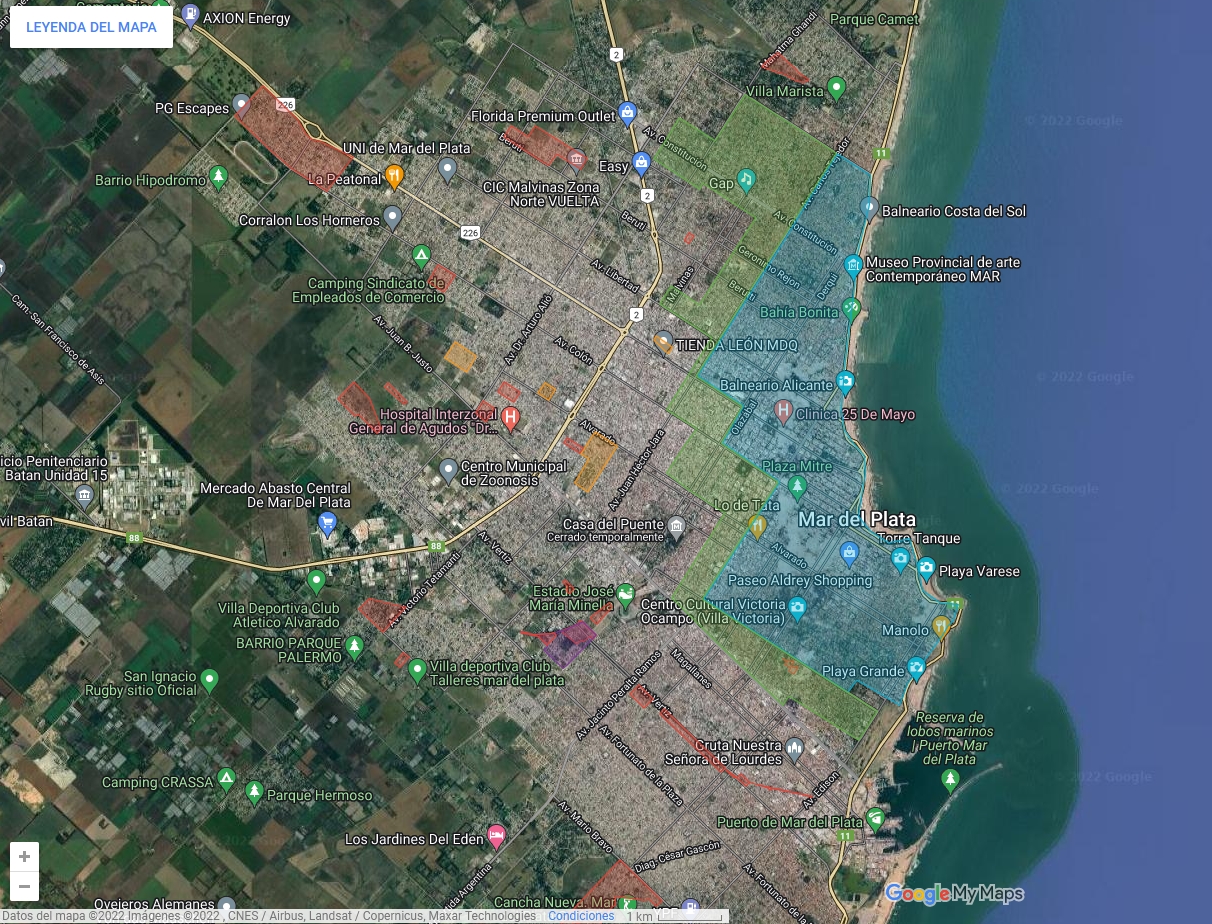Select the Playa Varese camera marker
Screen dimensions: 1212x924
pos(926,570)
